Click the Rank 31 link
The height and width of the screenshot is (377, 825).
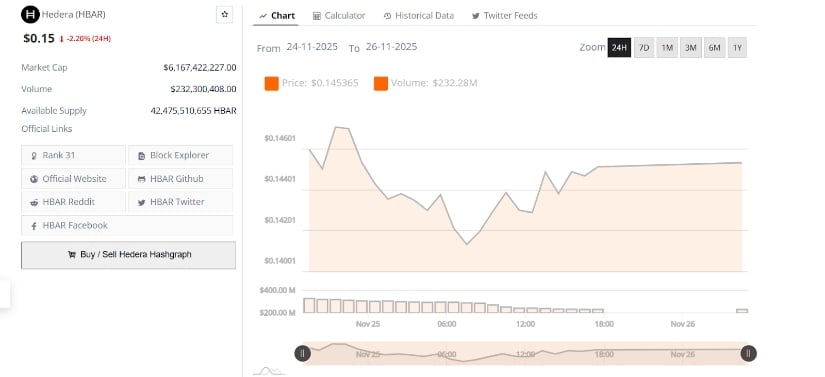click(74, 156)
